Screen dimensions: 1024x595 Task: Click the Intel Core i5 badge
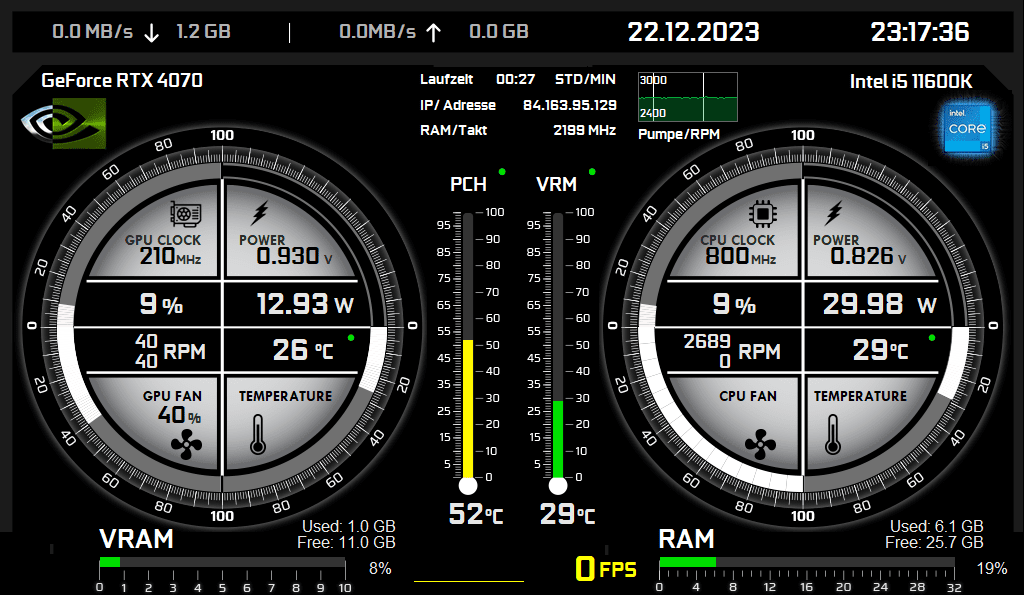[968, 129]
